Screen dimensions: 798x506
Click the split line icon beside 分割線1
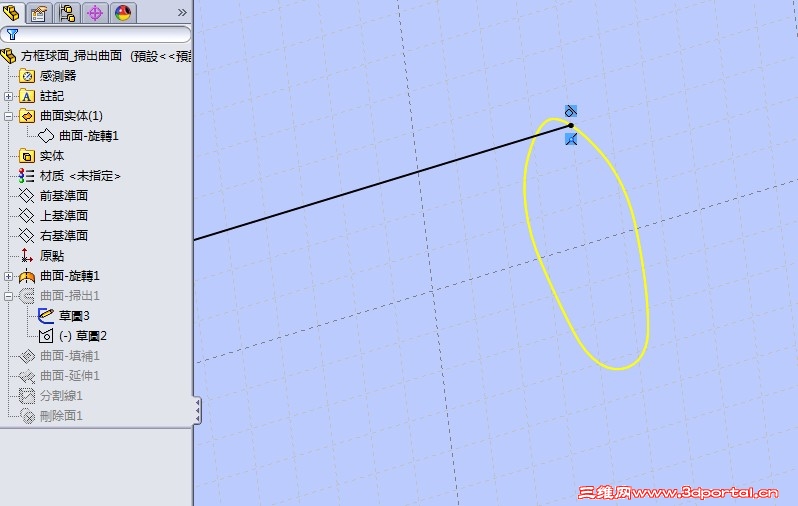coord(26,396)
